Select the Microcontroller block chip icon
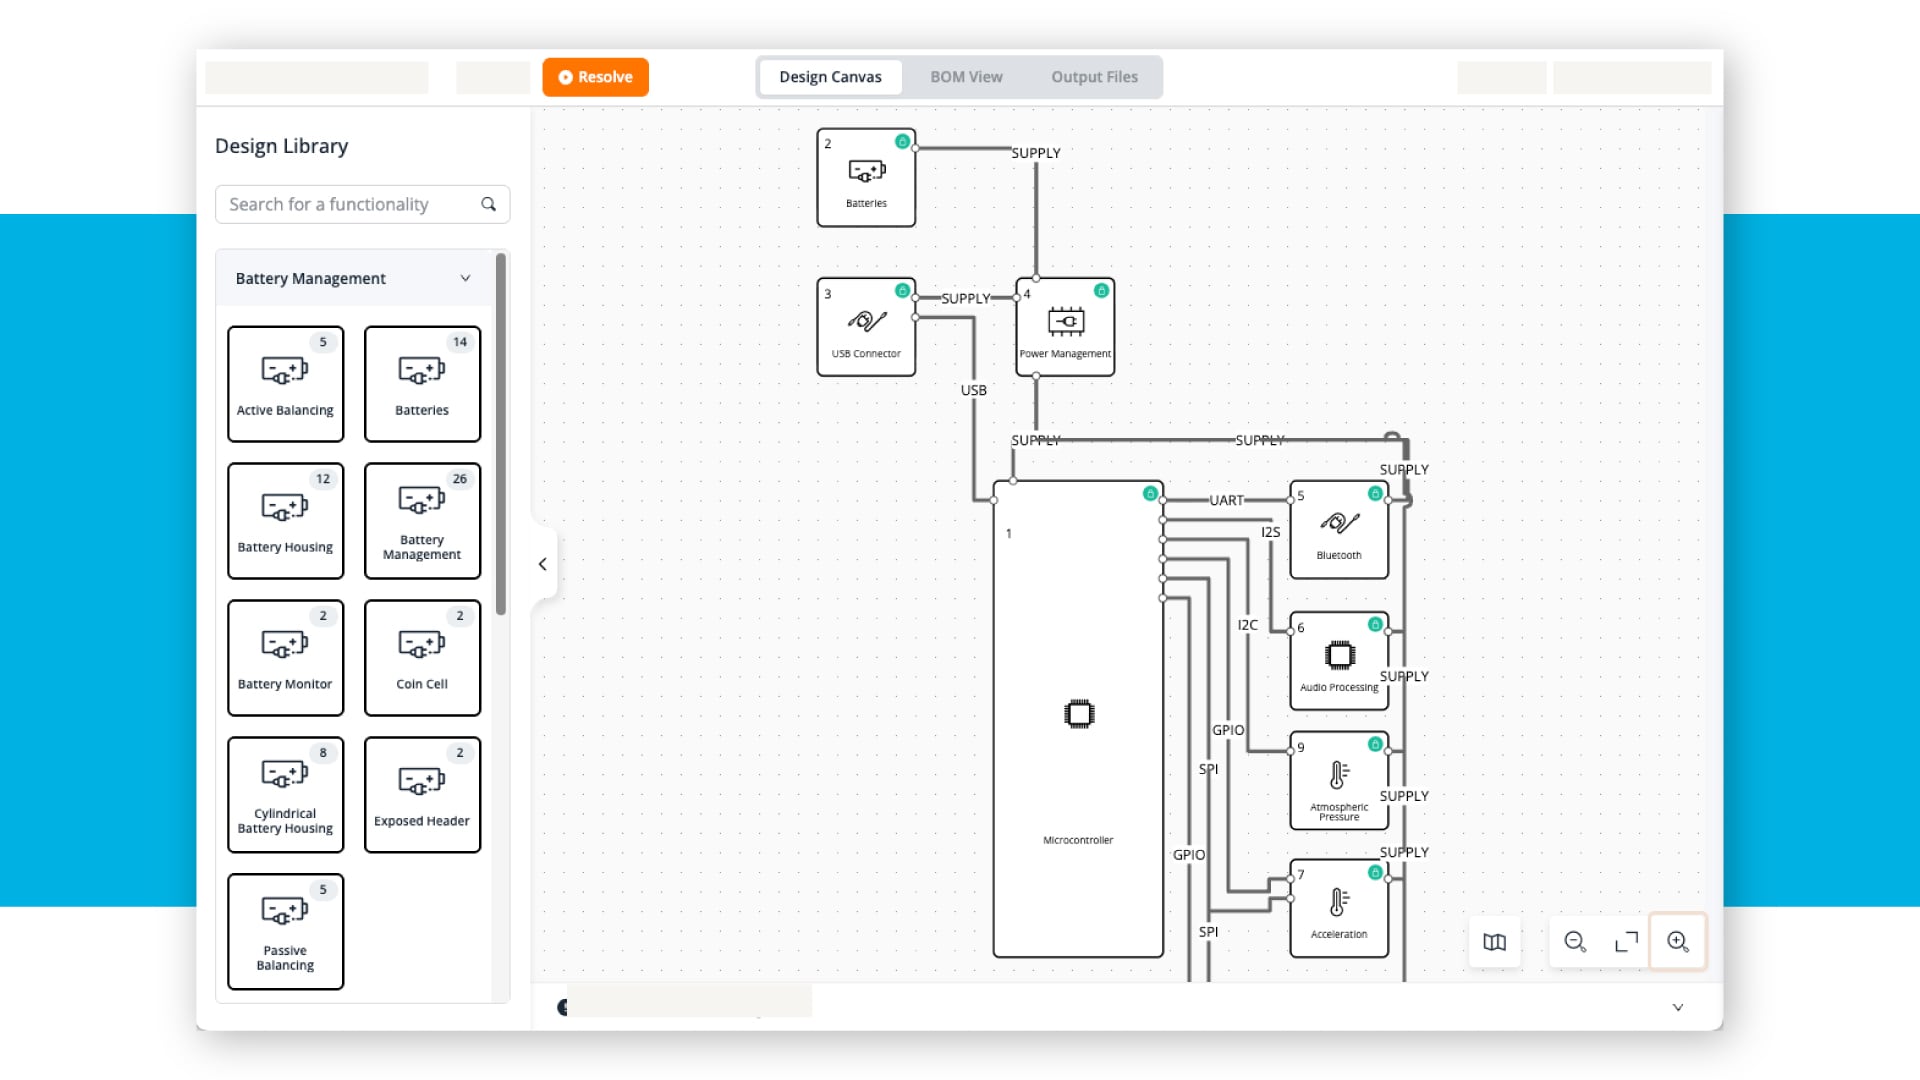Viewport: 1920px width, 1080px height. [1079, 714]
